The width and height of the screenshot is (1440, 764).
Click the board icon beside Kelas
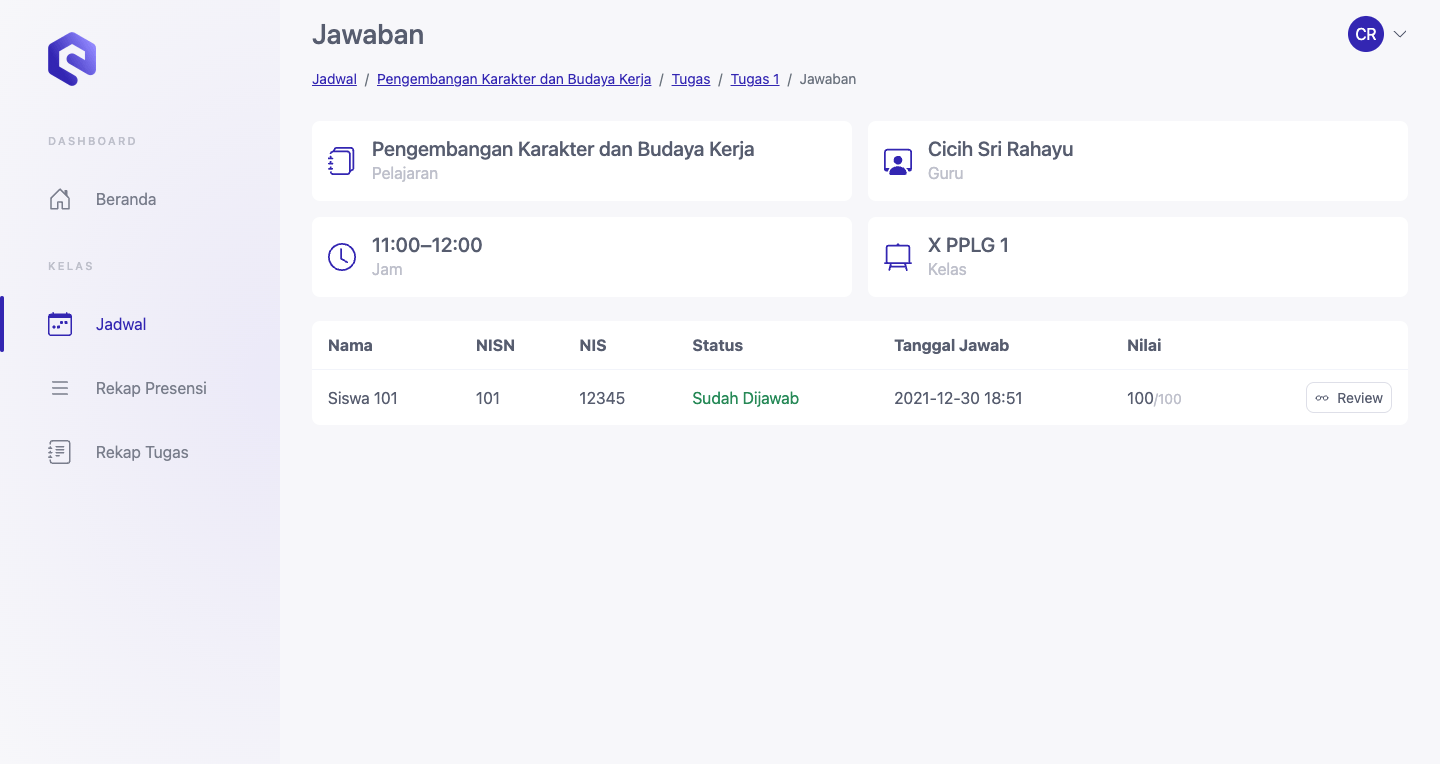tap(898, 257)
